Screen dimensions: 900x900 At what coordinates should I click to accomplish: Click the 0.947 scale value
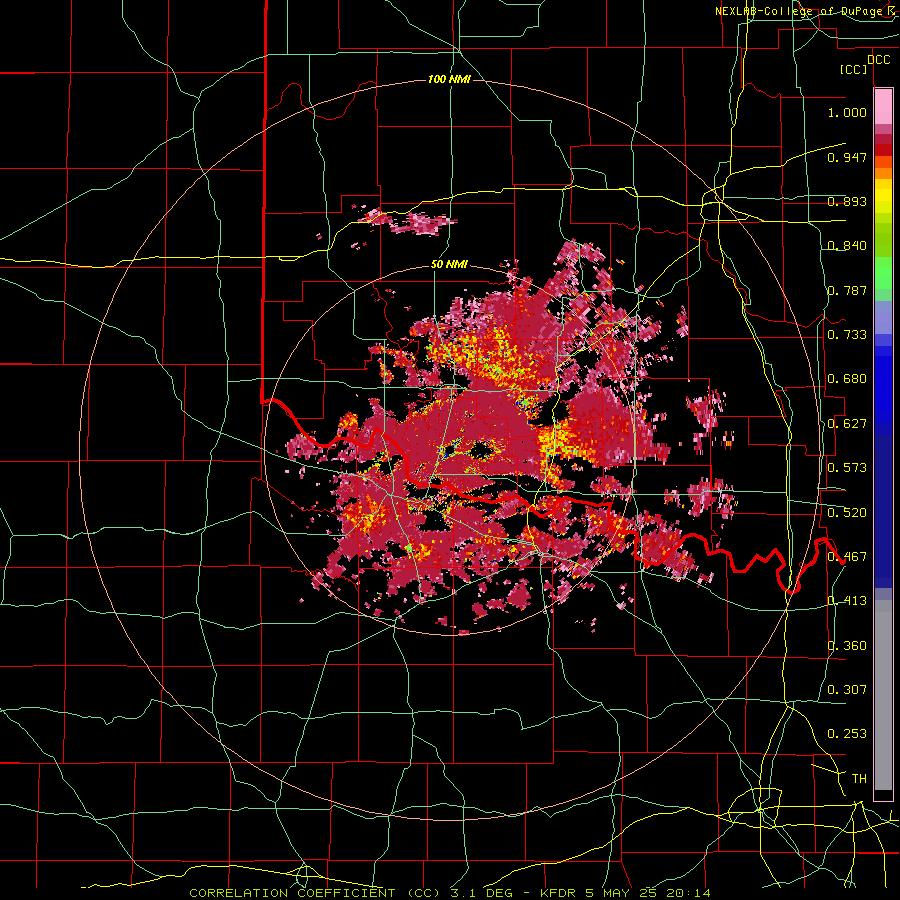coord(847,157)
